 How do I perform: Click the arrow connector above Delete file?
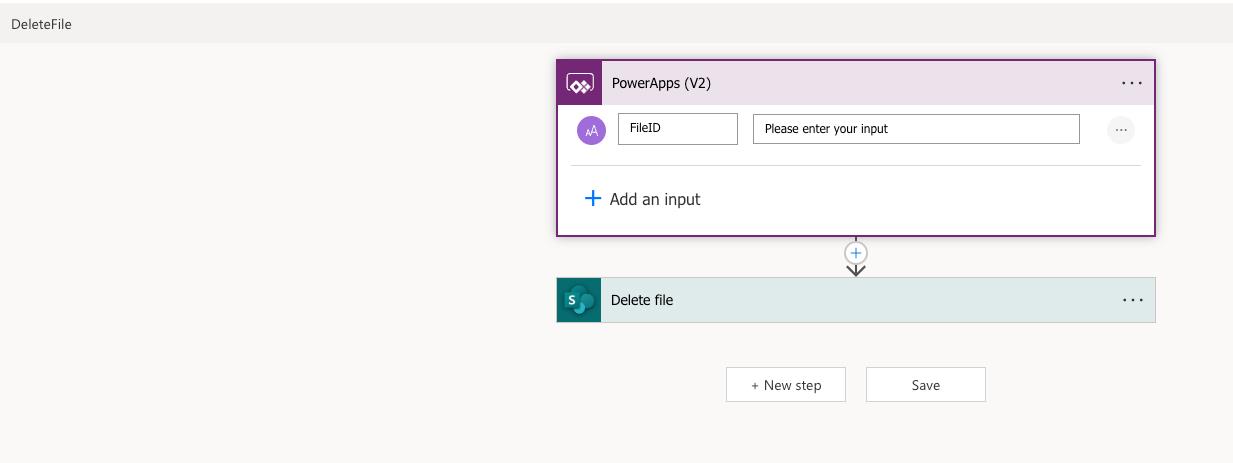coord(856,269)
